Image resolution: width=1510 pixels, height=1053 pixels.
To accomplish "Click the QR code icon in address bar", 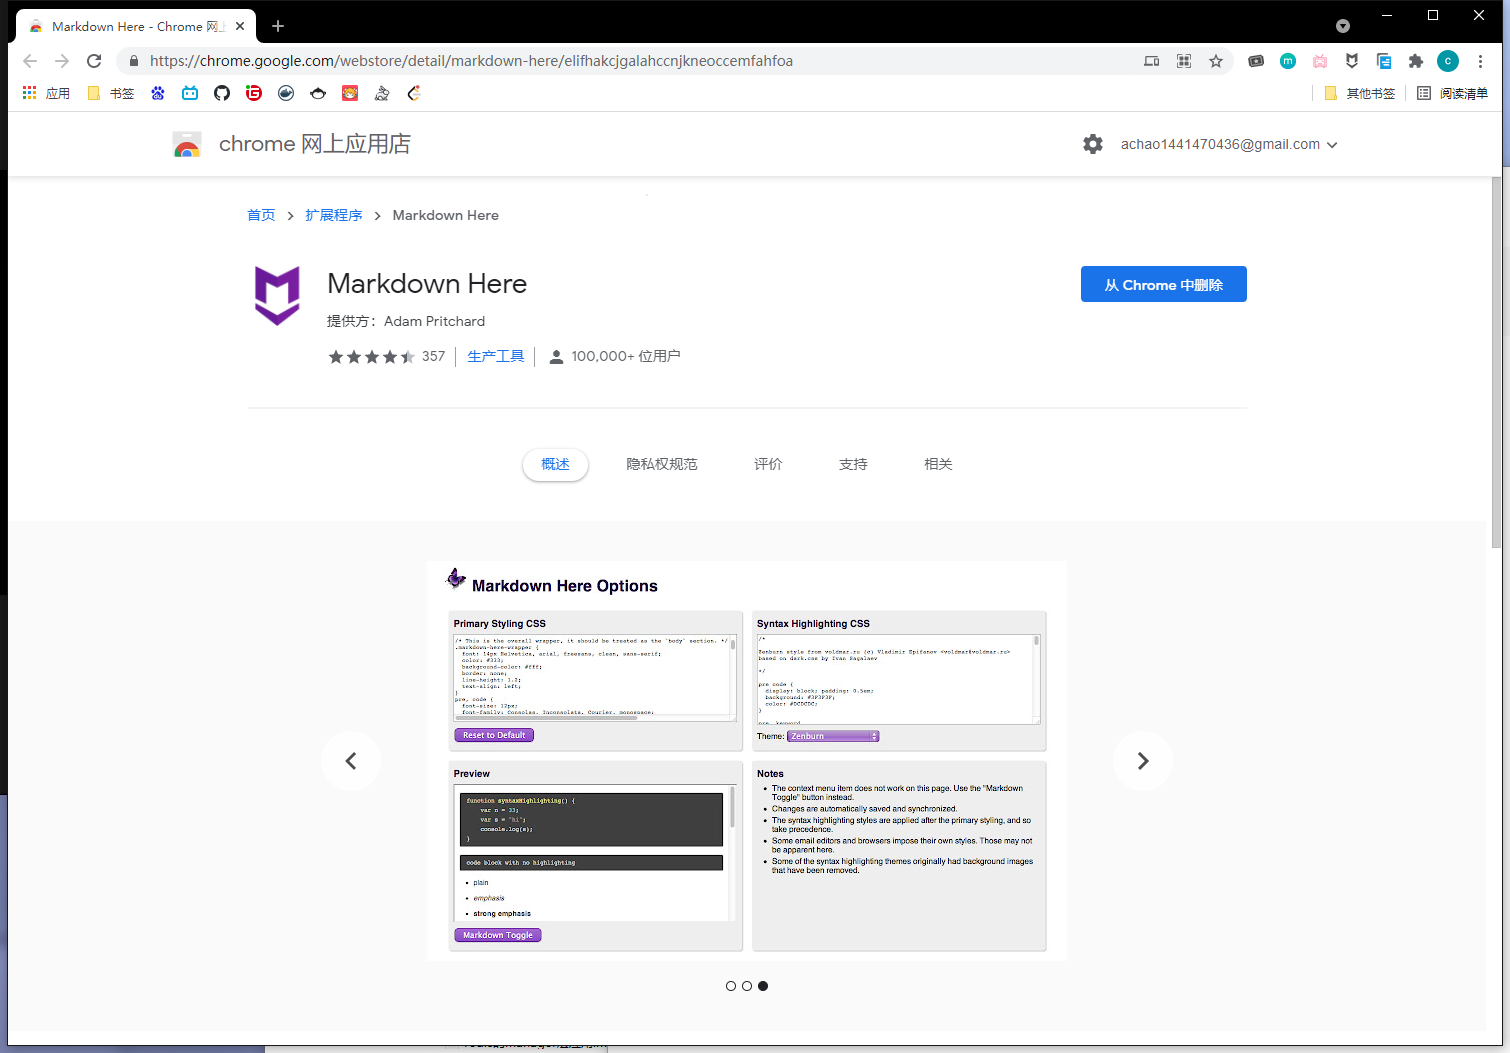I will [1184, 61].
